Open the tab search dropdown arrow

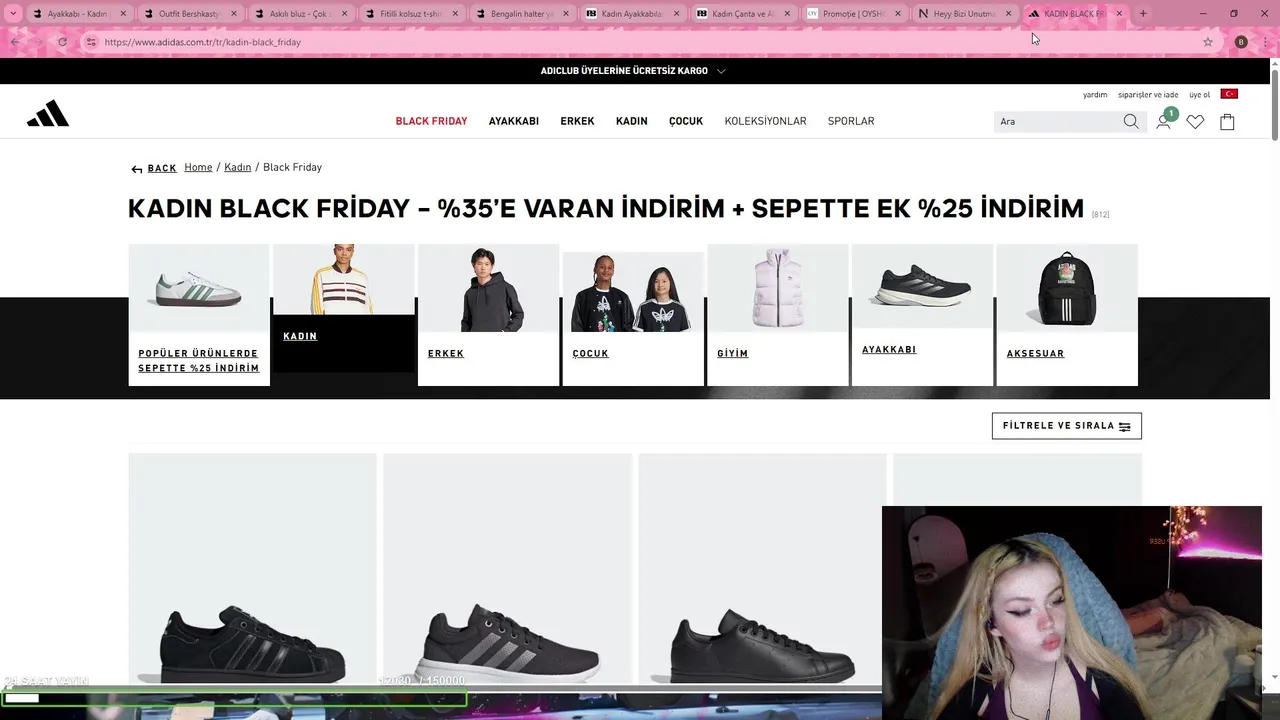[x=13, y=14]
